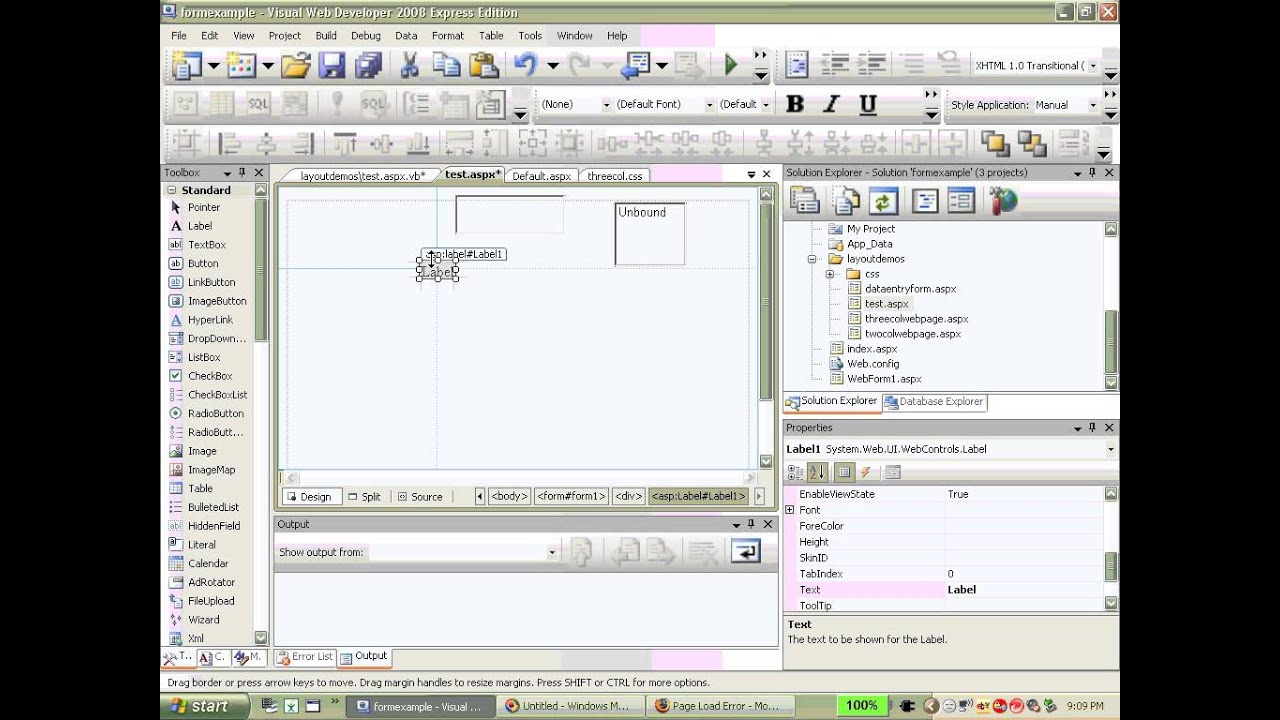Open the Error List tab
The image size is (1280, 720).
pyautogui.click(x=305, y=657)
